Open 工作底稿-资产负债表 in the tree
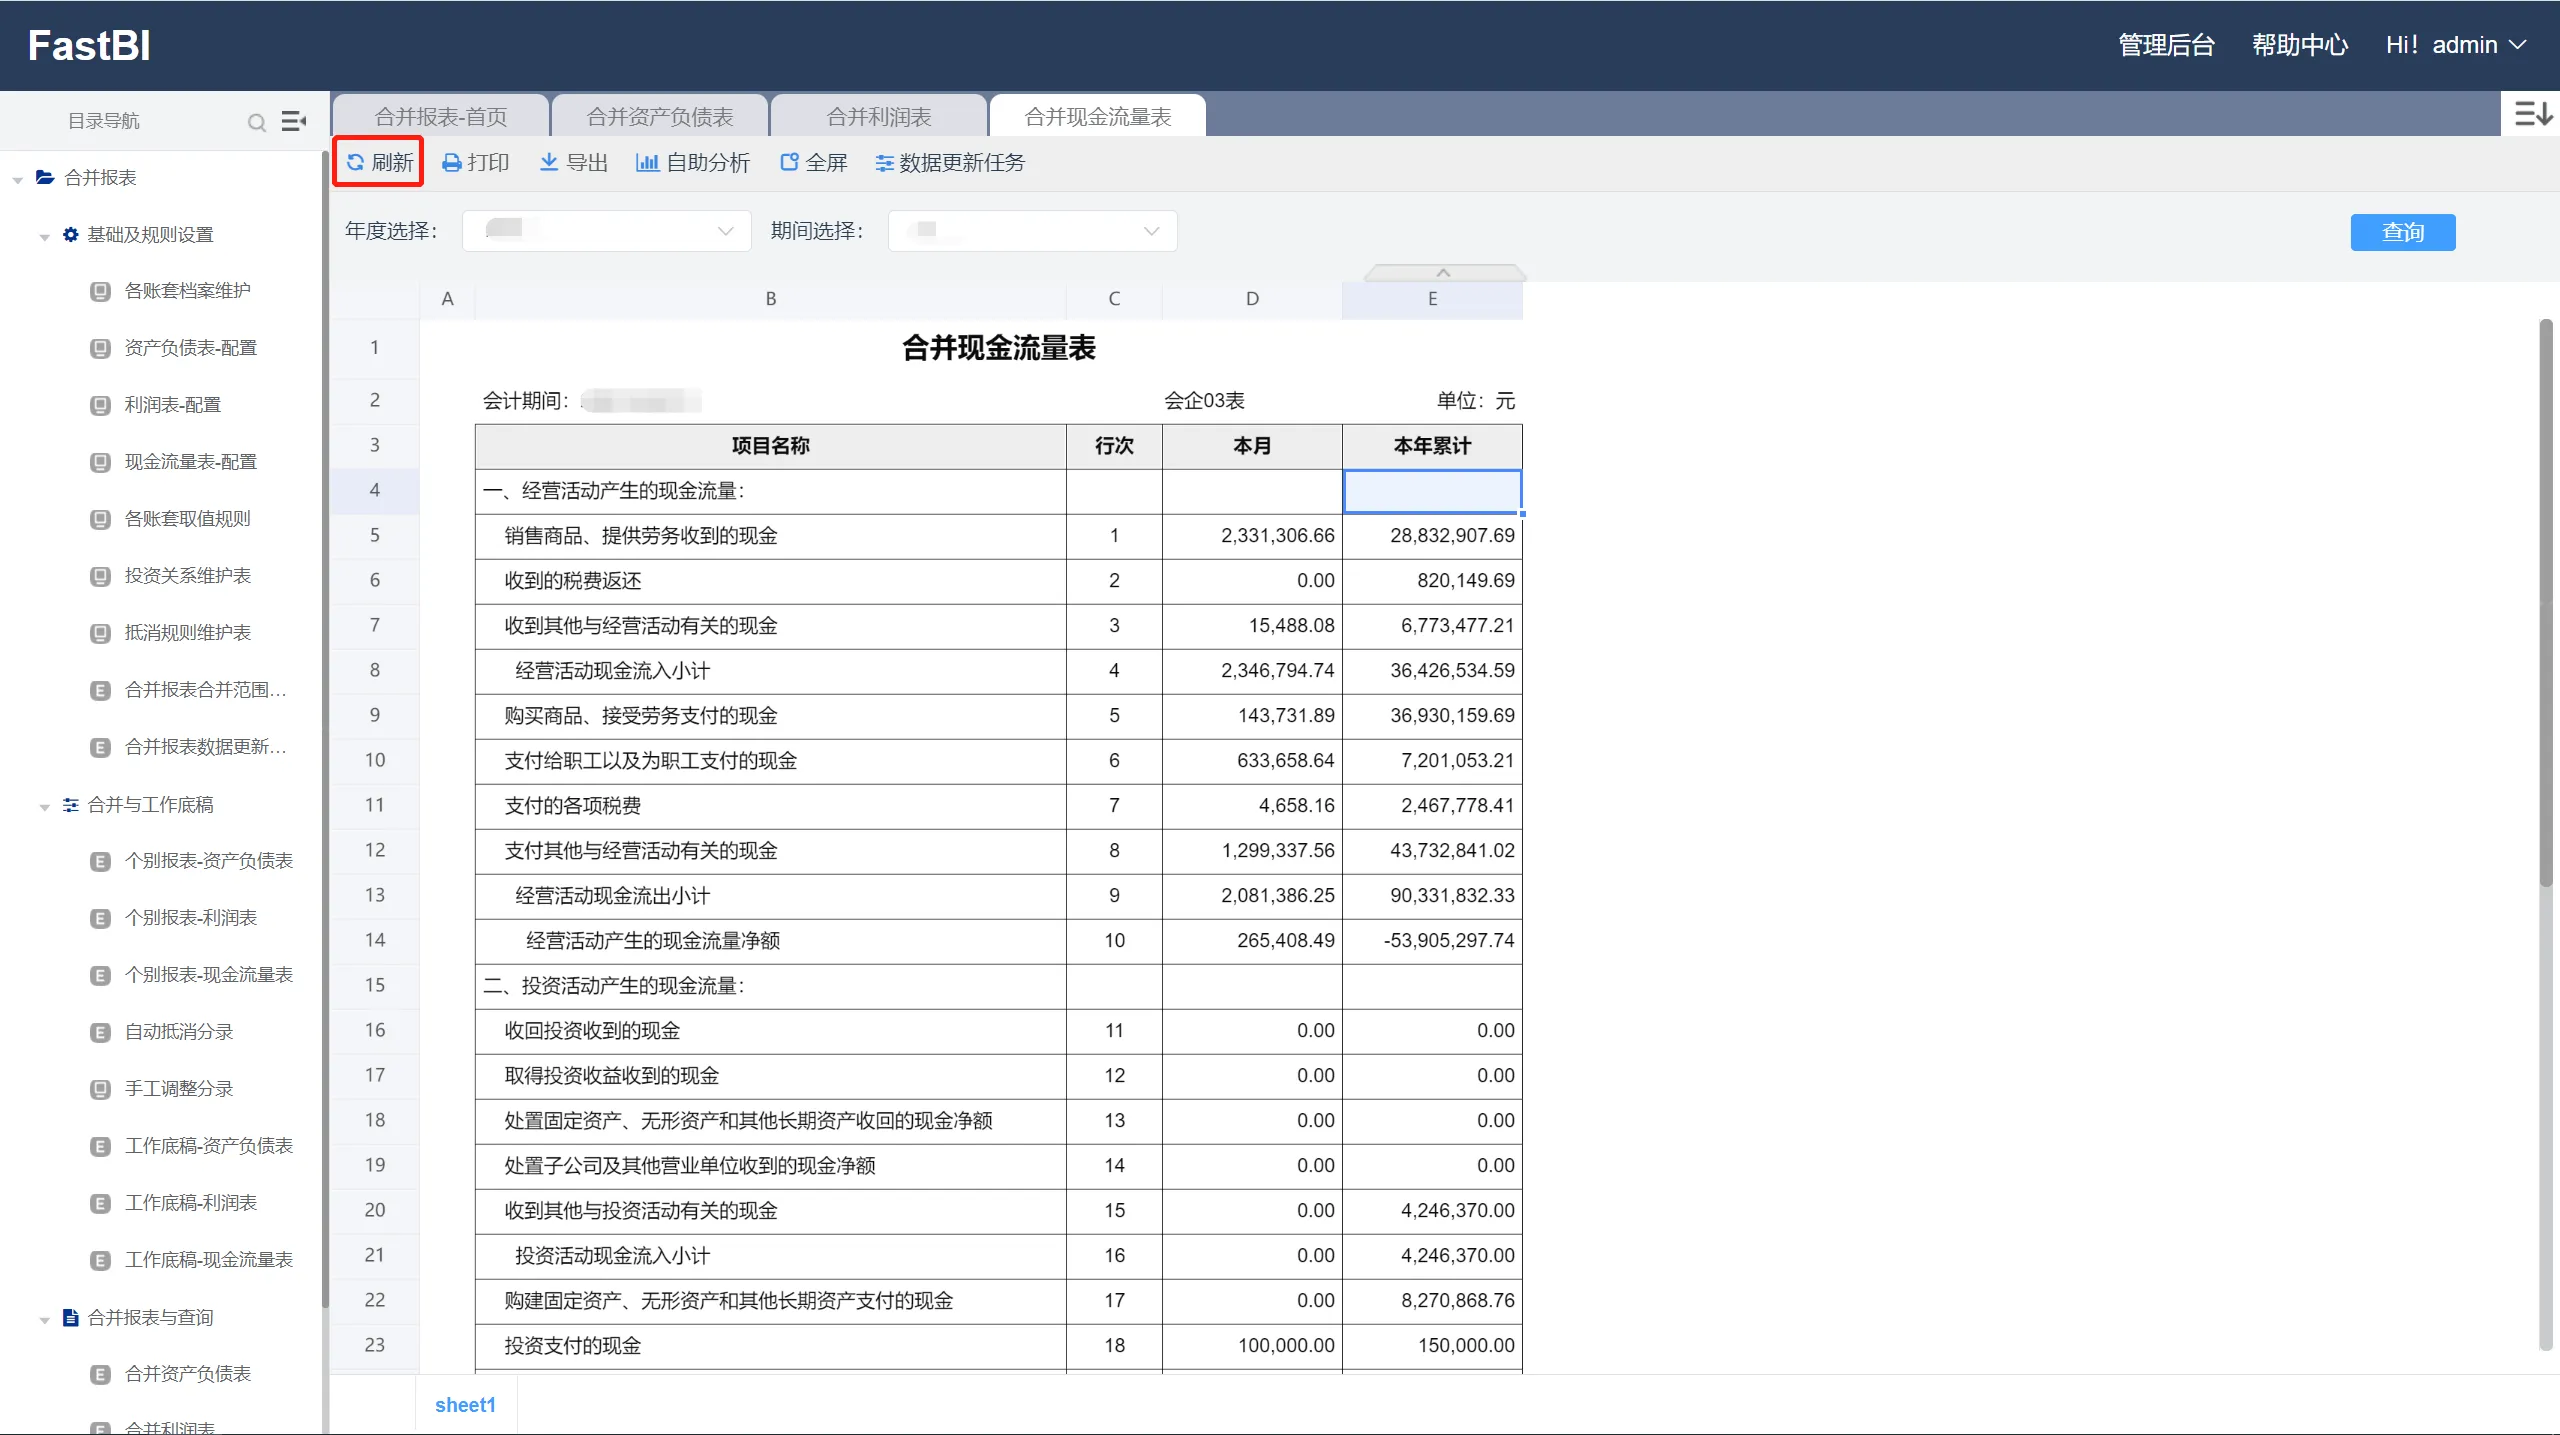The image size is (2560, 1435). pyautogui.click(x=209, y=1146)
